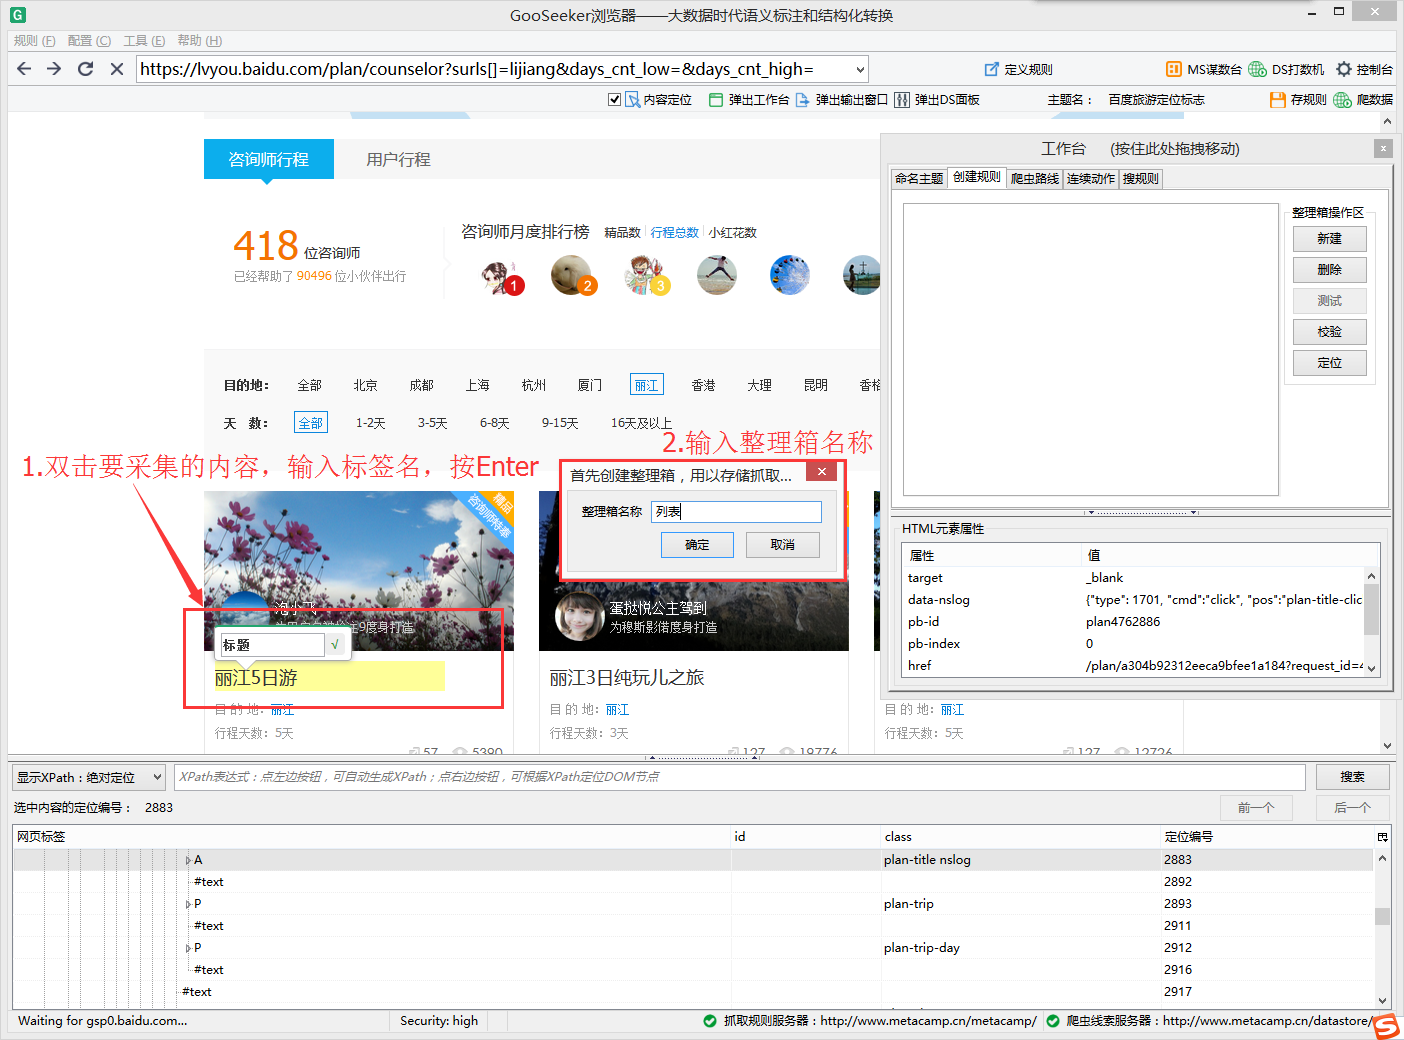Image resolution: width=1404 pixels, height=1040 pixels.
Task: Open the URL address dropdown
Action: coord(860,69)
